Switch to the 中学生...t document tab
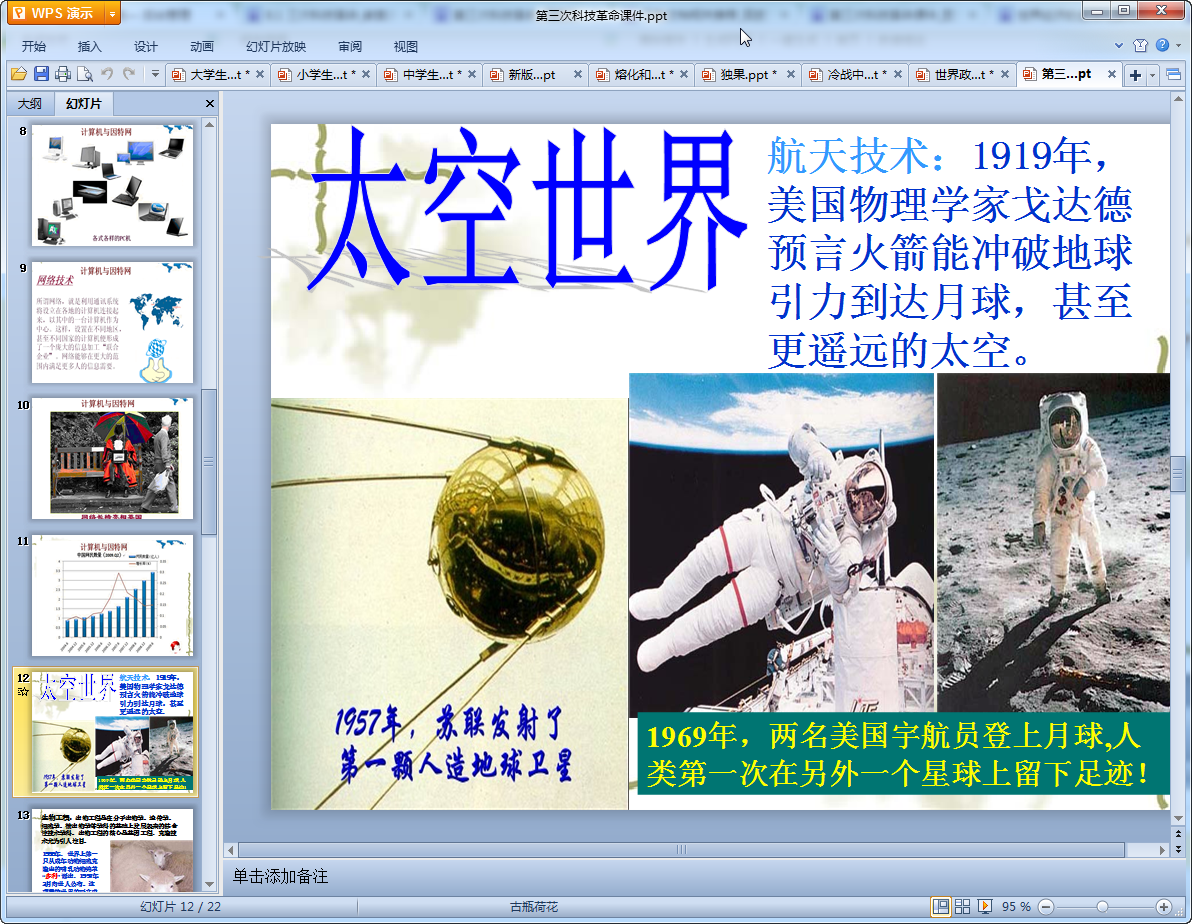 [424, 75]
